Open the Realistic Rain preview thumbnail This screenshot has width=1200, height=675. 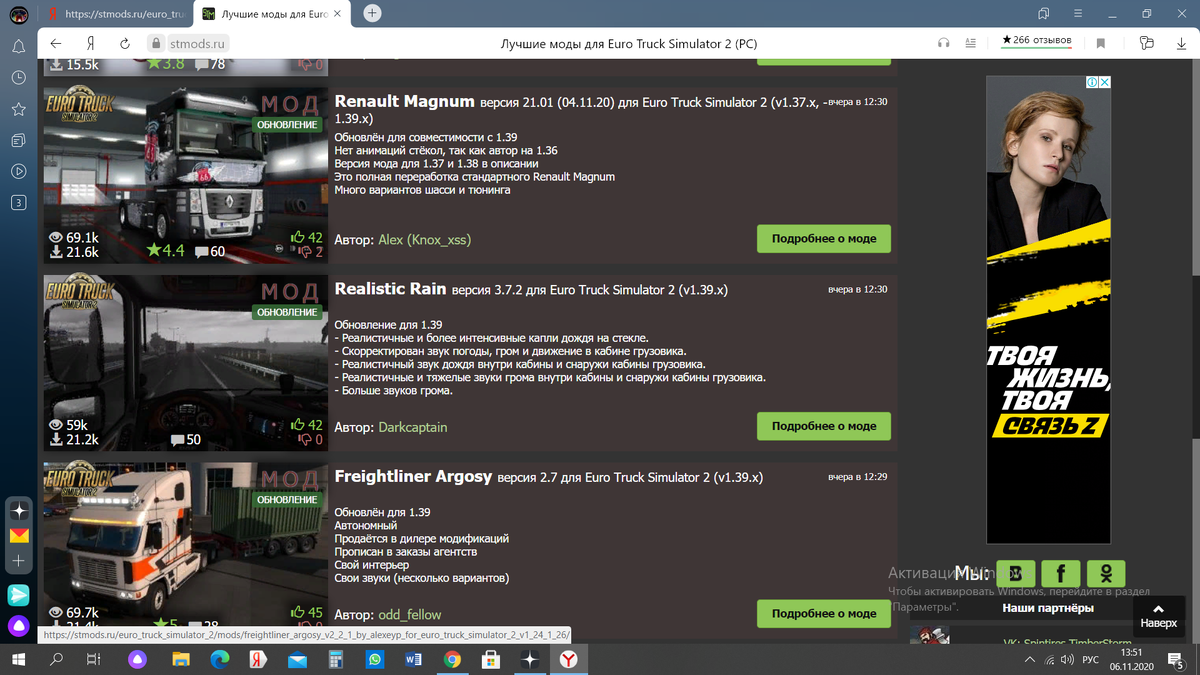click(x=186, y=362)
